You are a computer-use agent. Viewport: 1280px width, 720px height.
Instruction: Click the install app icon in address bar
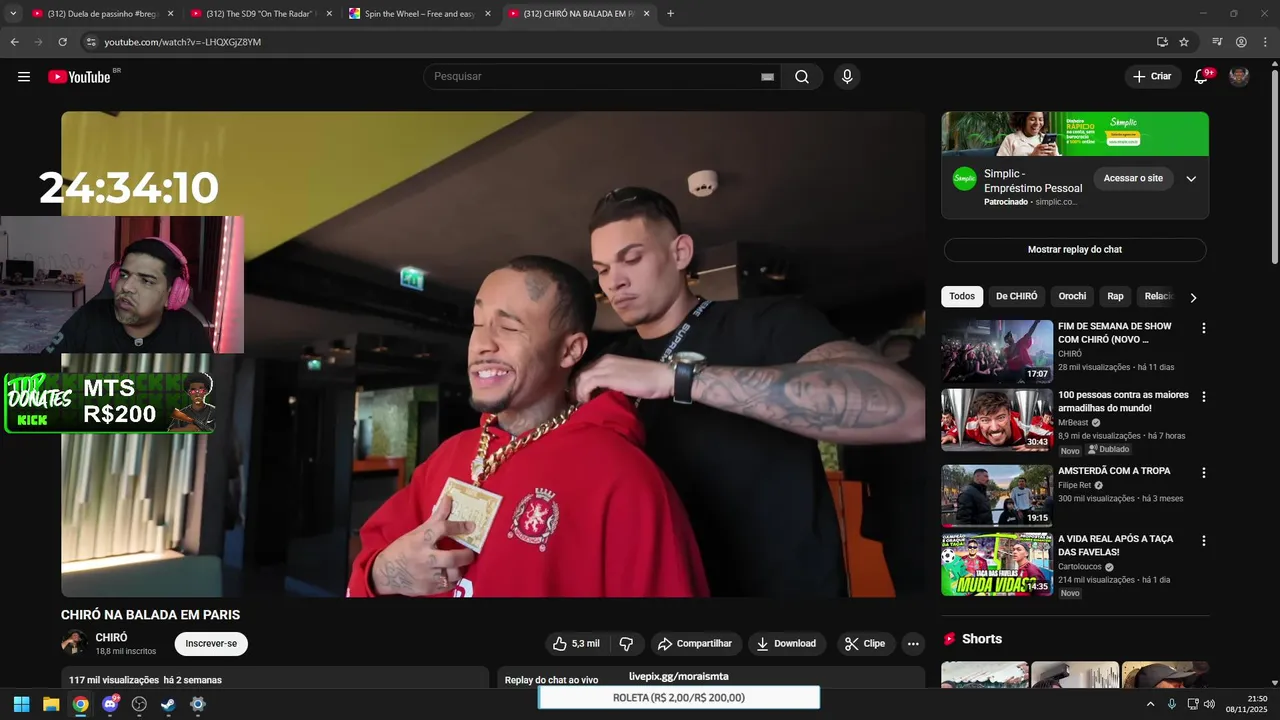coord(1162,42)
